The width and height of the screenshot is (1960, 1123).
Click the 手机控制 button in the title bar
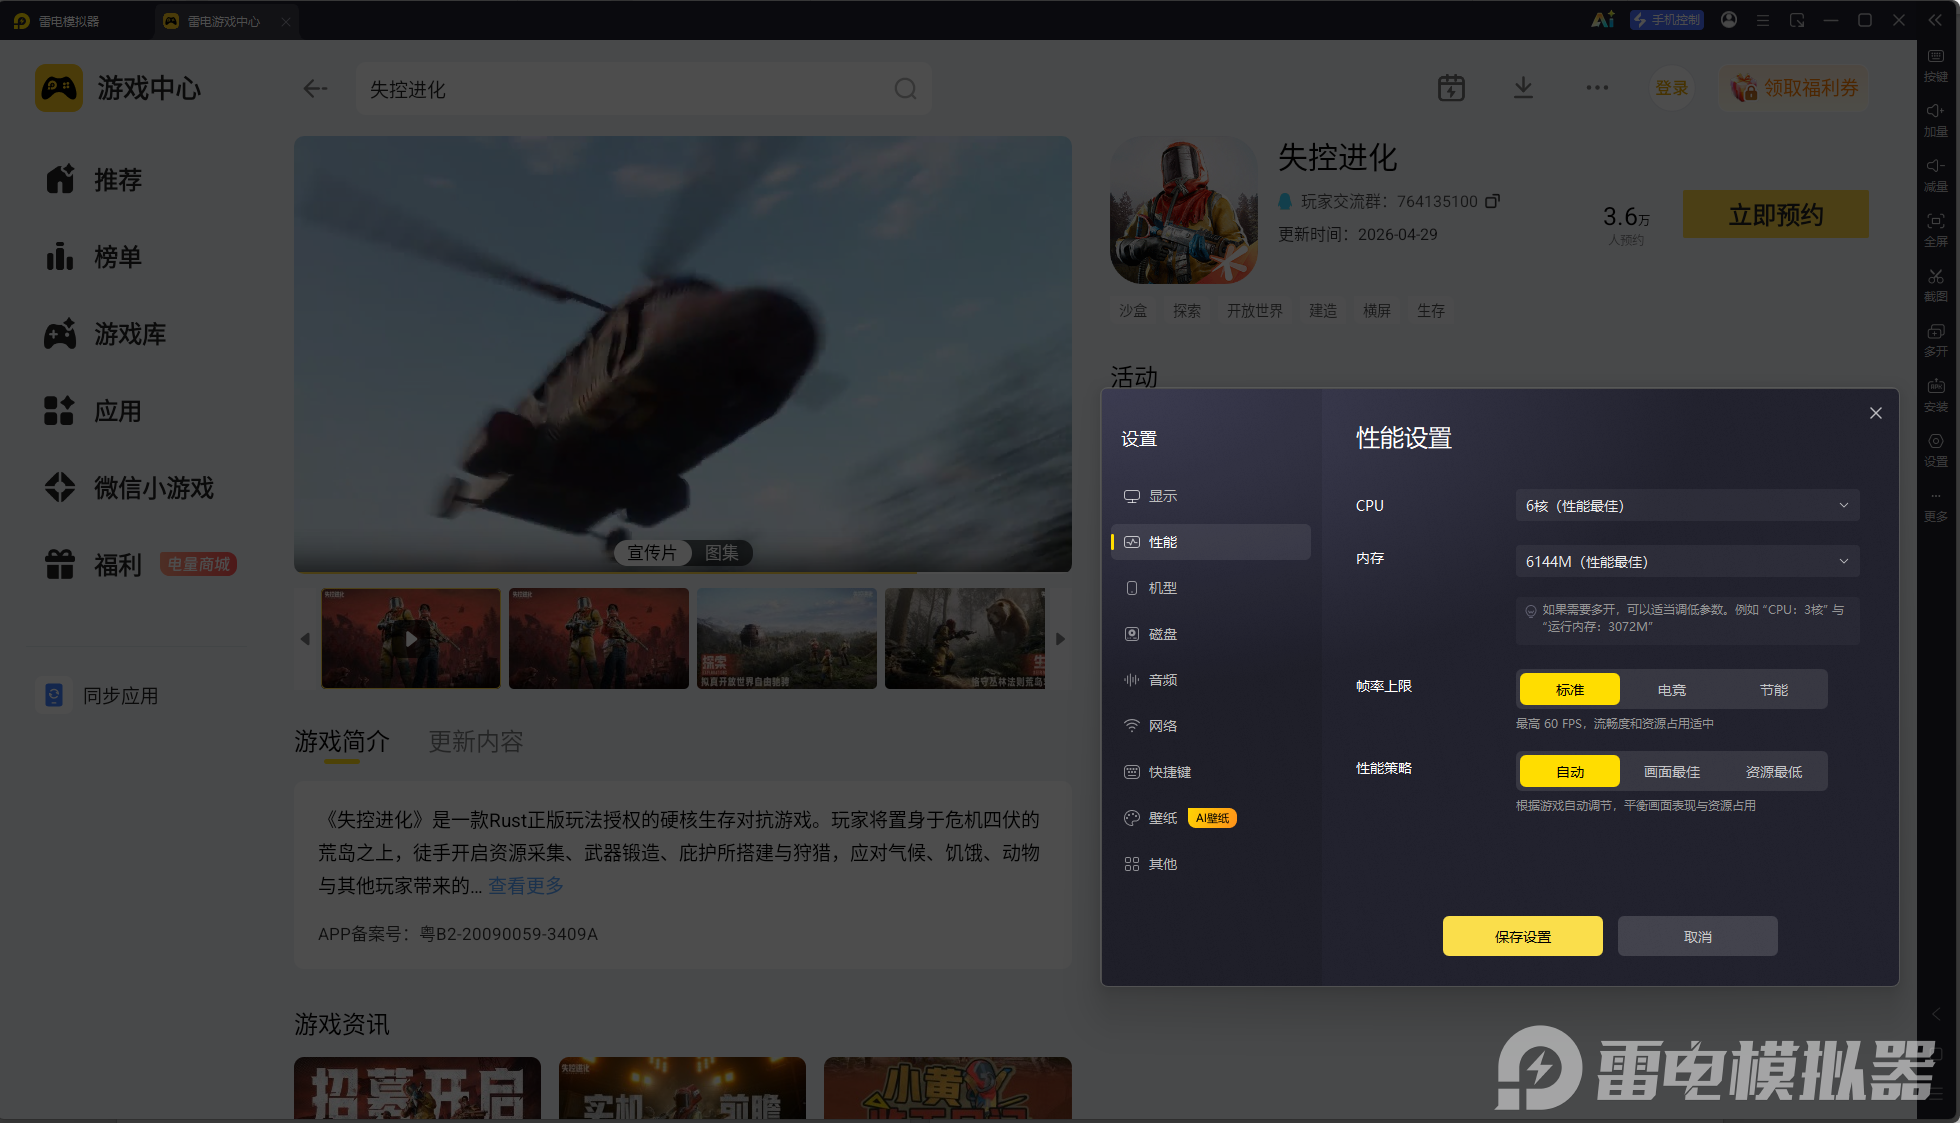1667,20
